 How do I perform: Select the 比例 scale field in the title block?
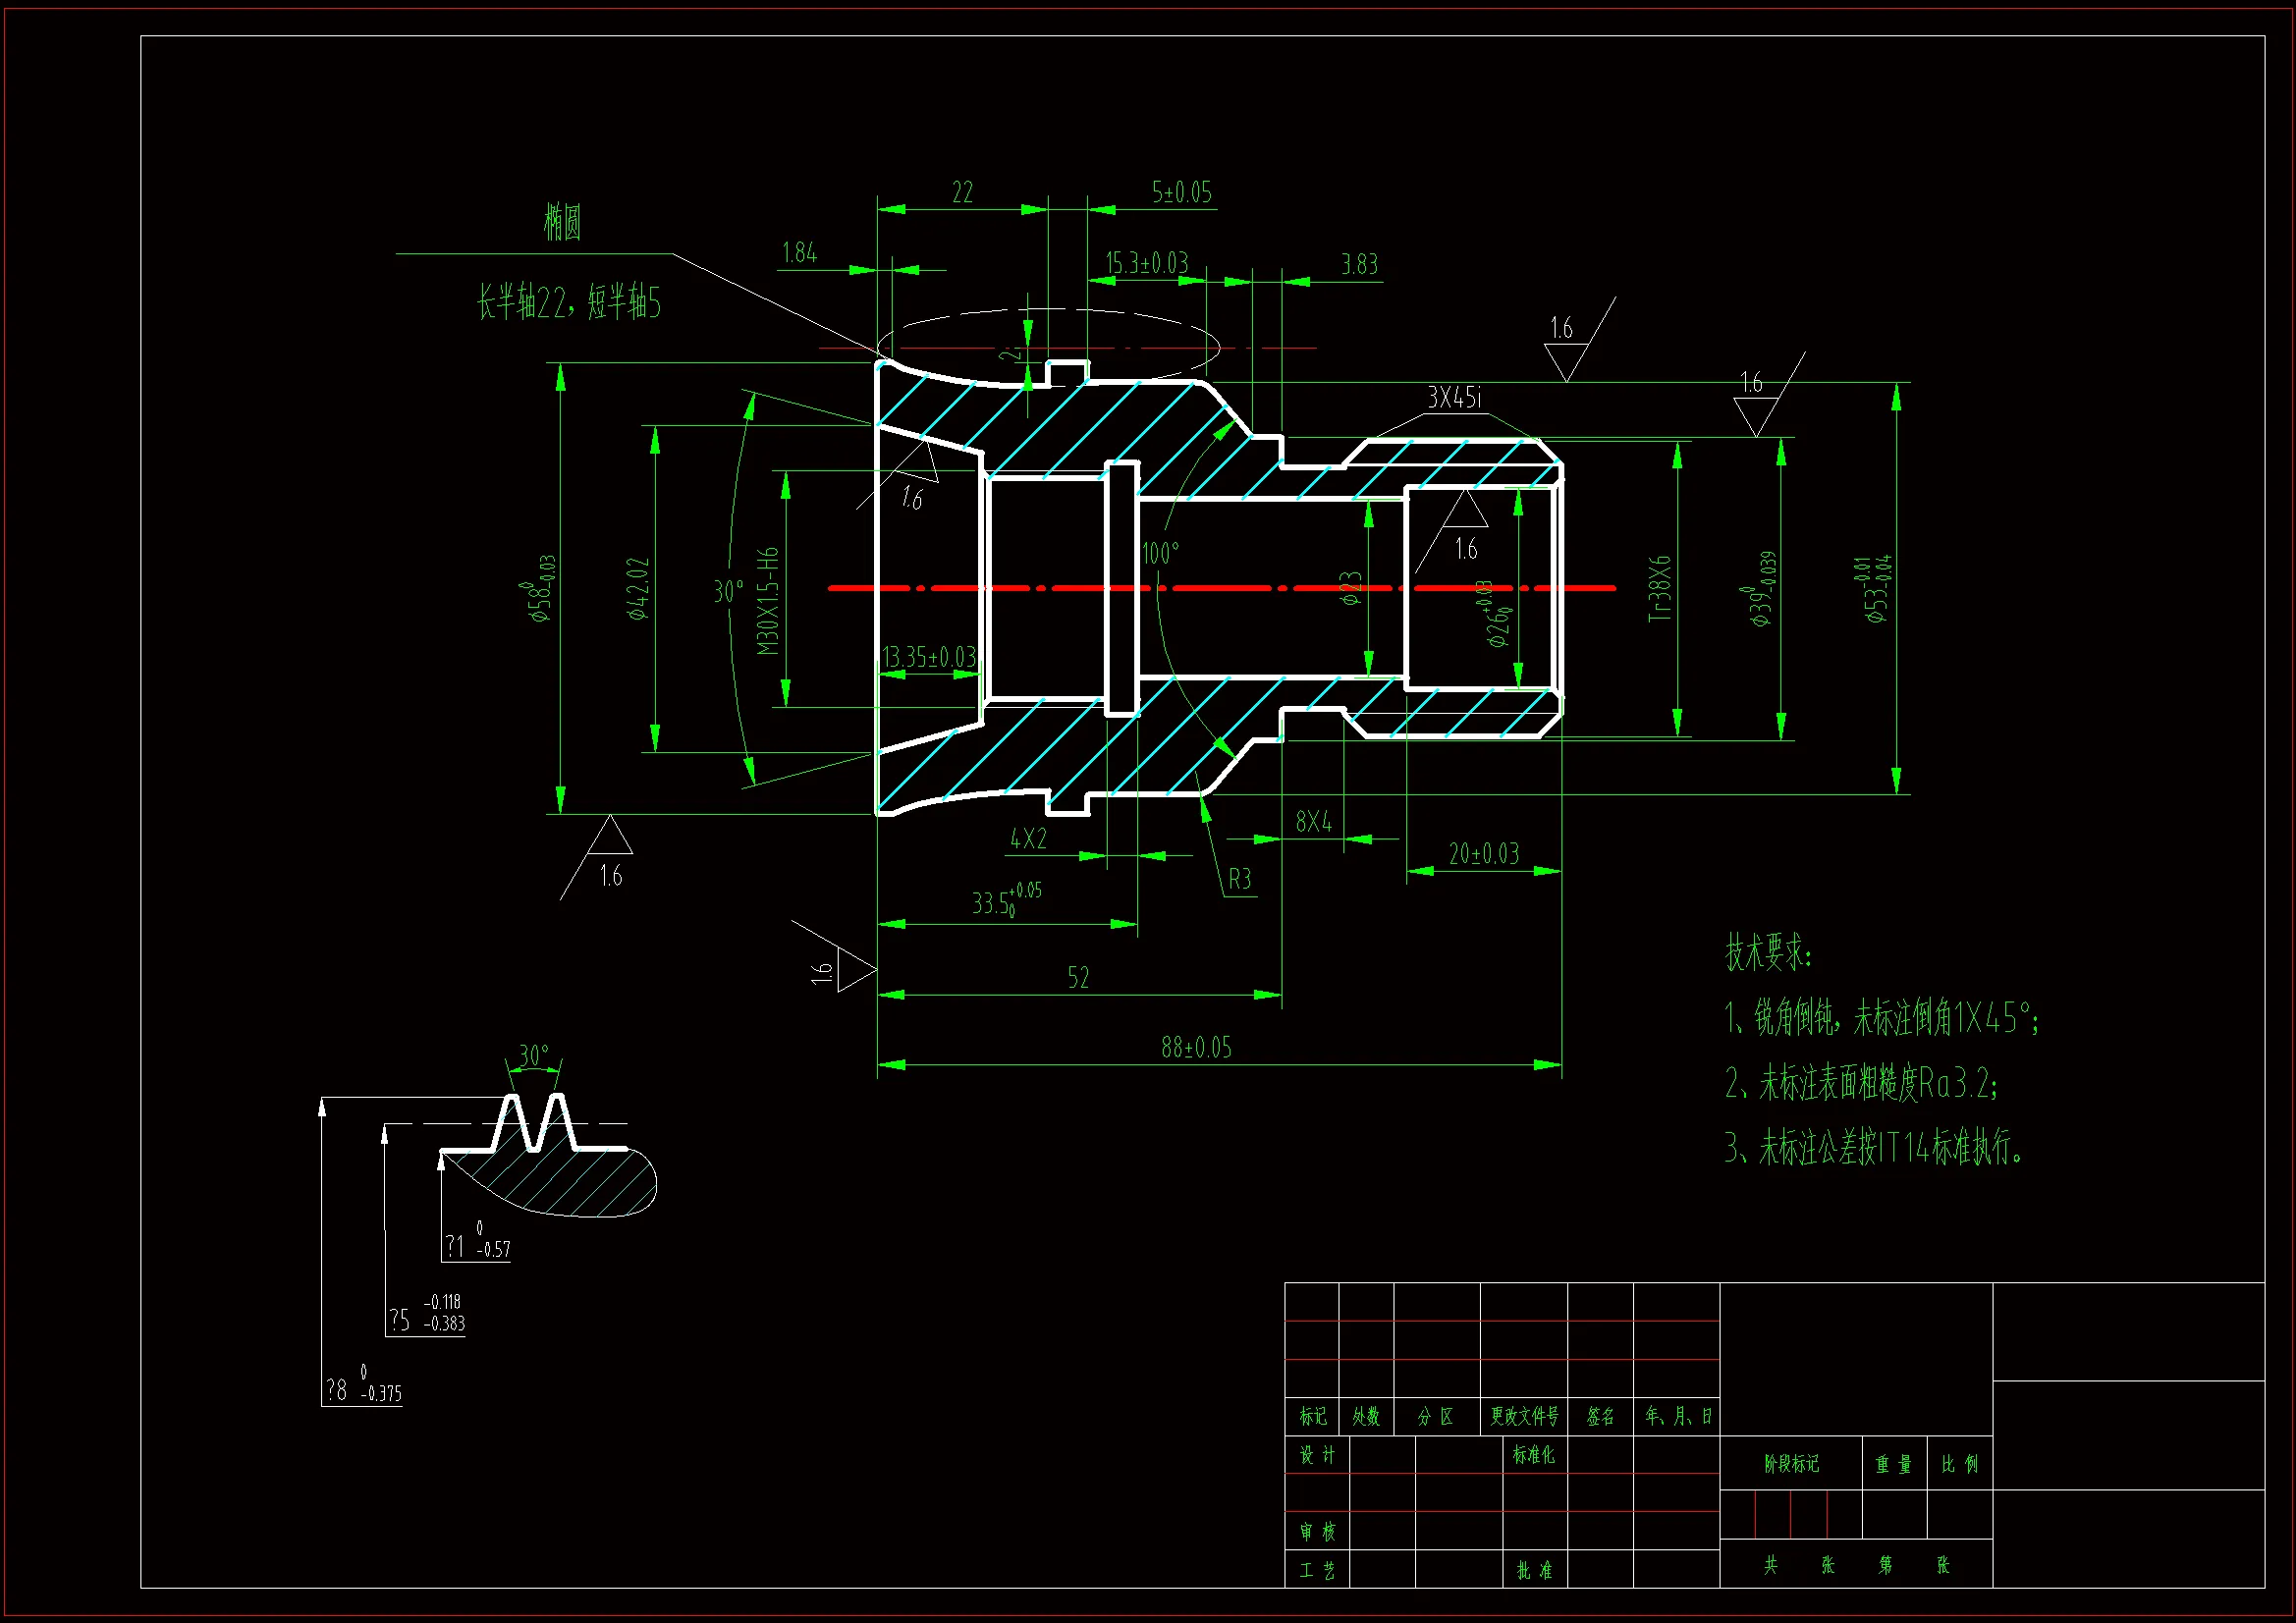pyautogui.click(x=1959, y=1463)
